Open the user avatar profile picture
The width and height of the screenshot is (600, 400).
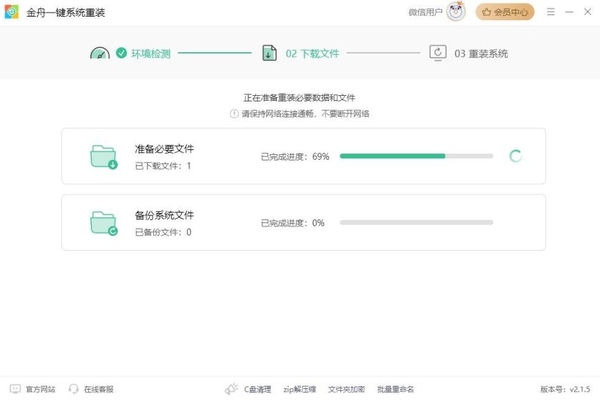pos(456,12)
